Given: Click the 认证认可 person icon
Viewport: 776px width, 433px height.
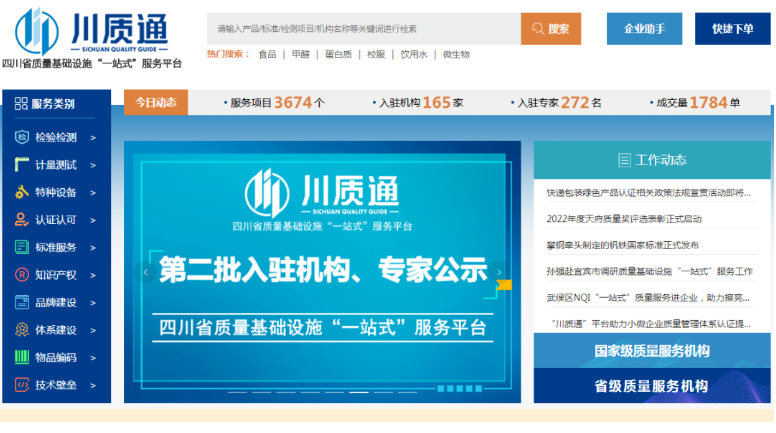Looking at the screenshot, I should pos(21,220).
